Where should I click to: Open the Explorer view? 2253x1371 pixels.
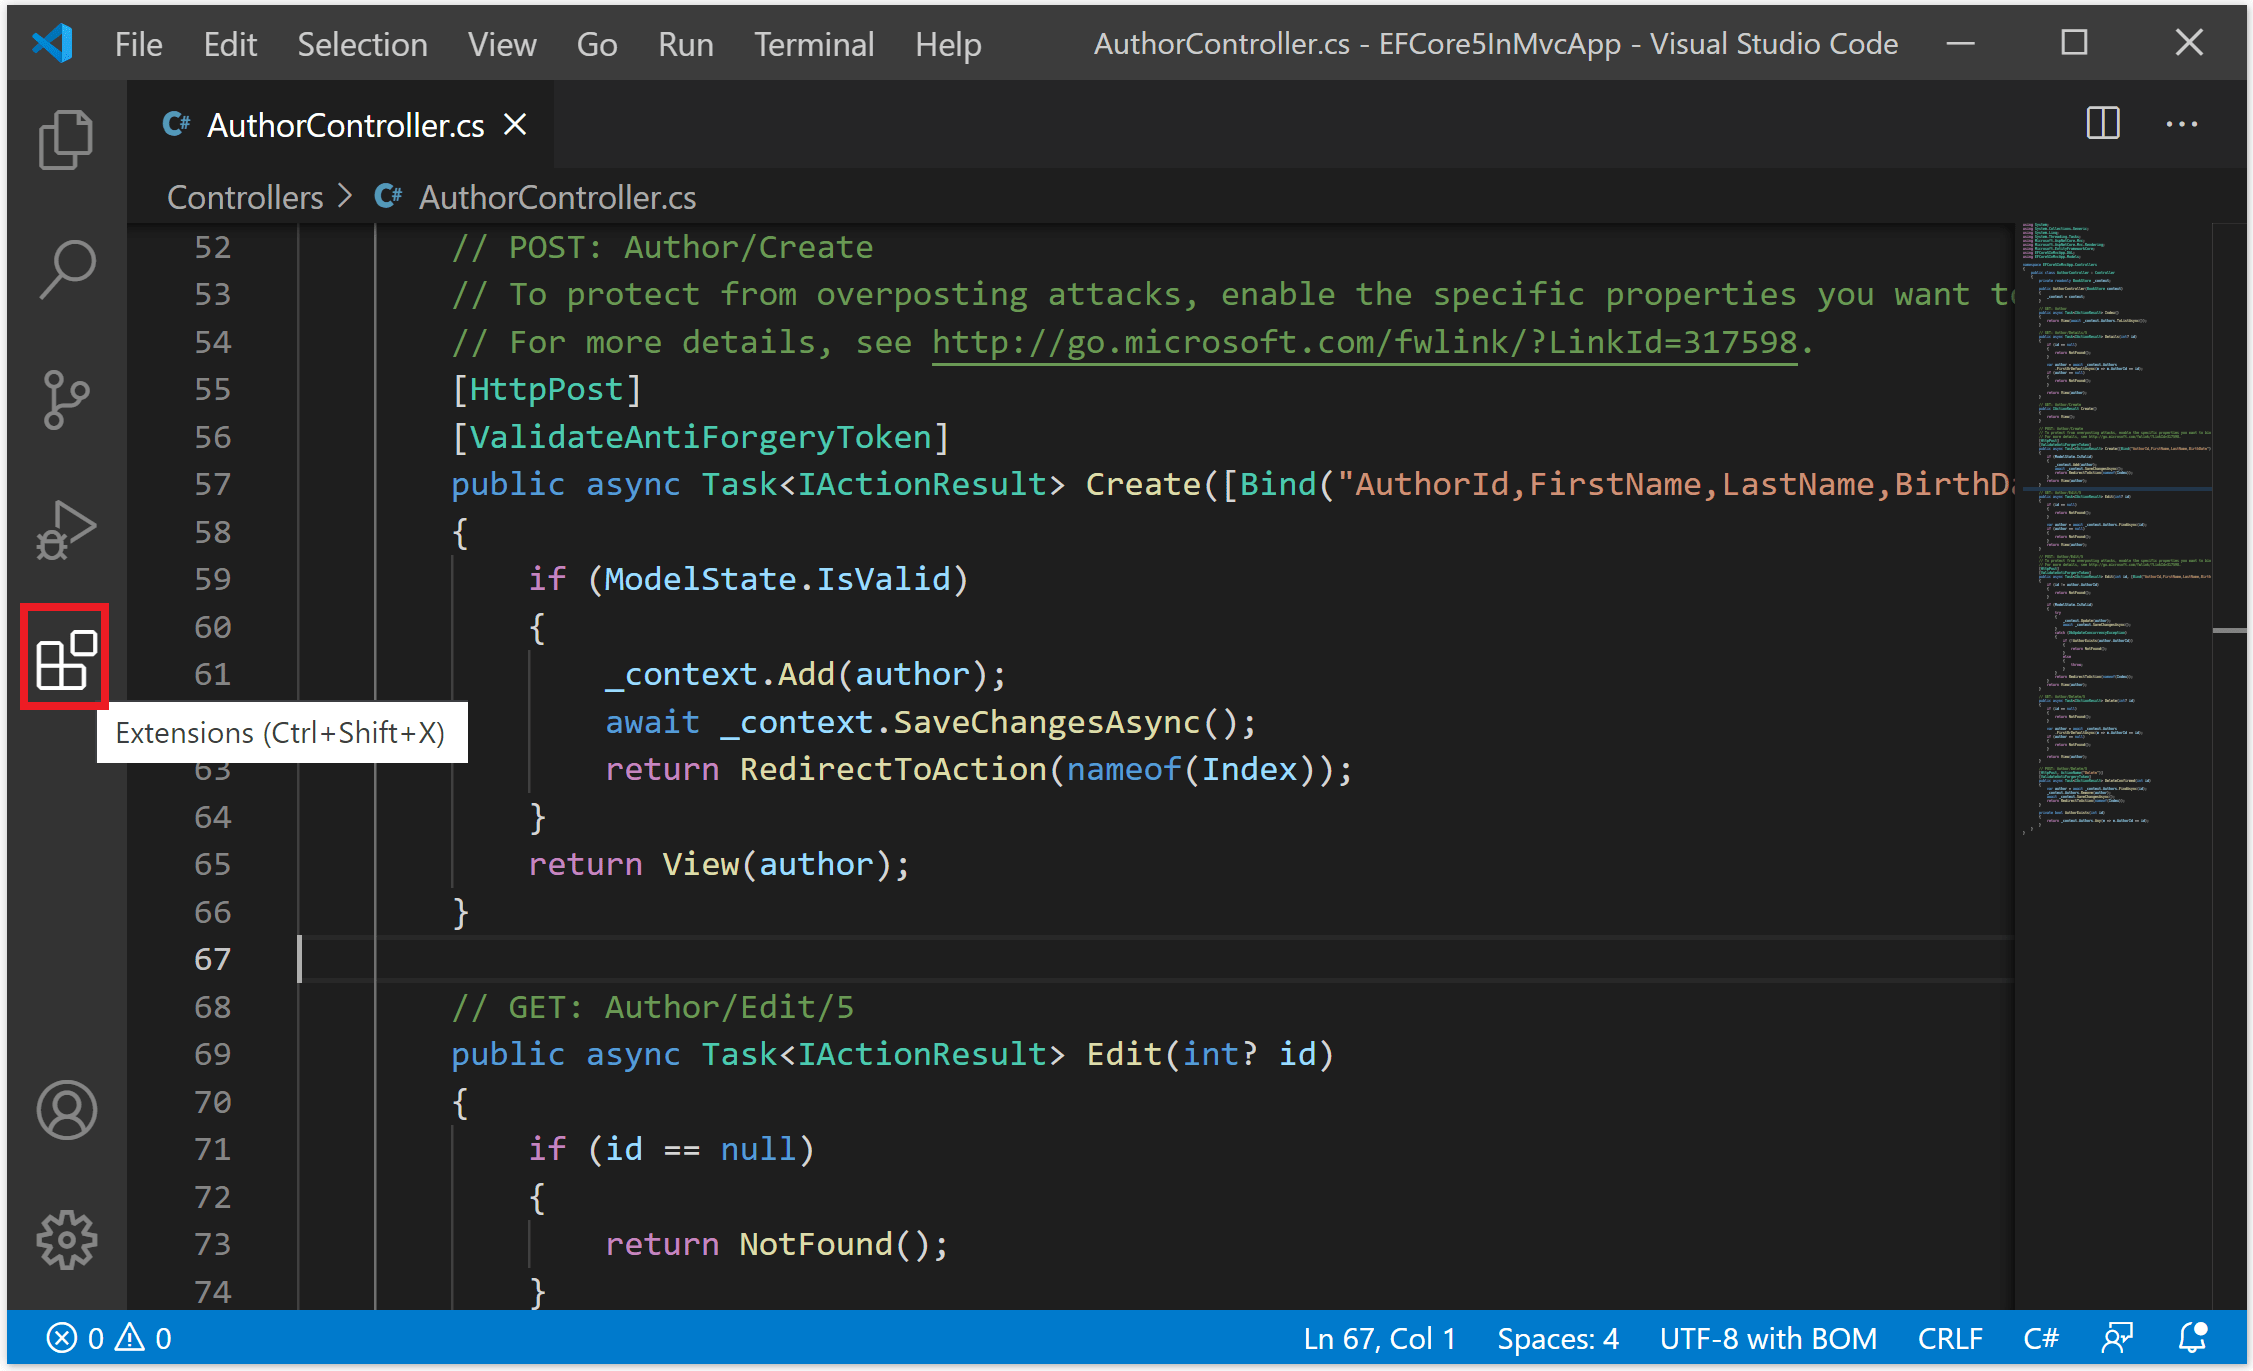[64, 138]
